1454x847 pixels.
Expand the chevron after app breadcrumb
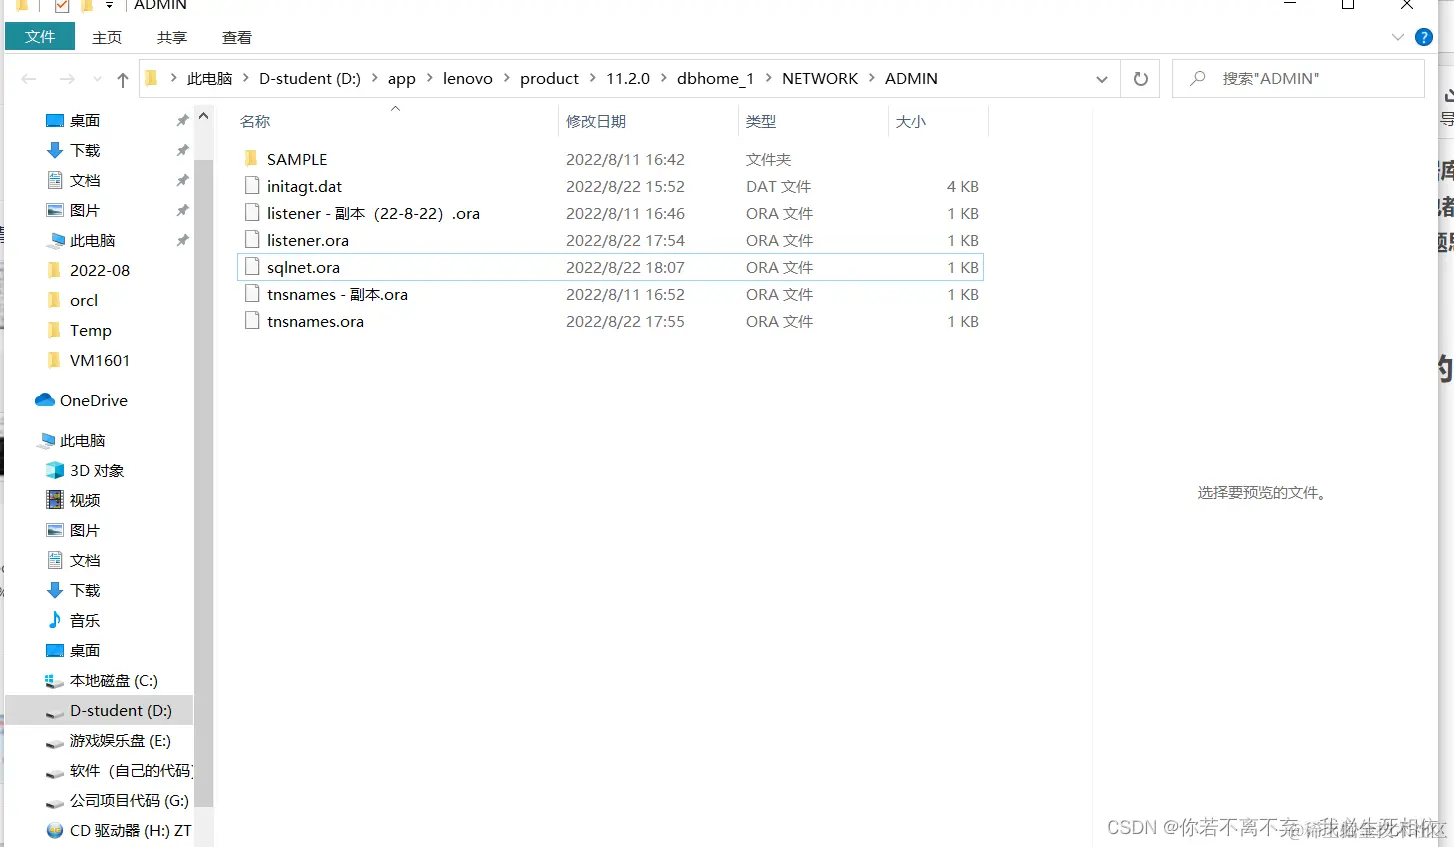coord(430,78)
